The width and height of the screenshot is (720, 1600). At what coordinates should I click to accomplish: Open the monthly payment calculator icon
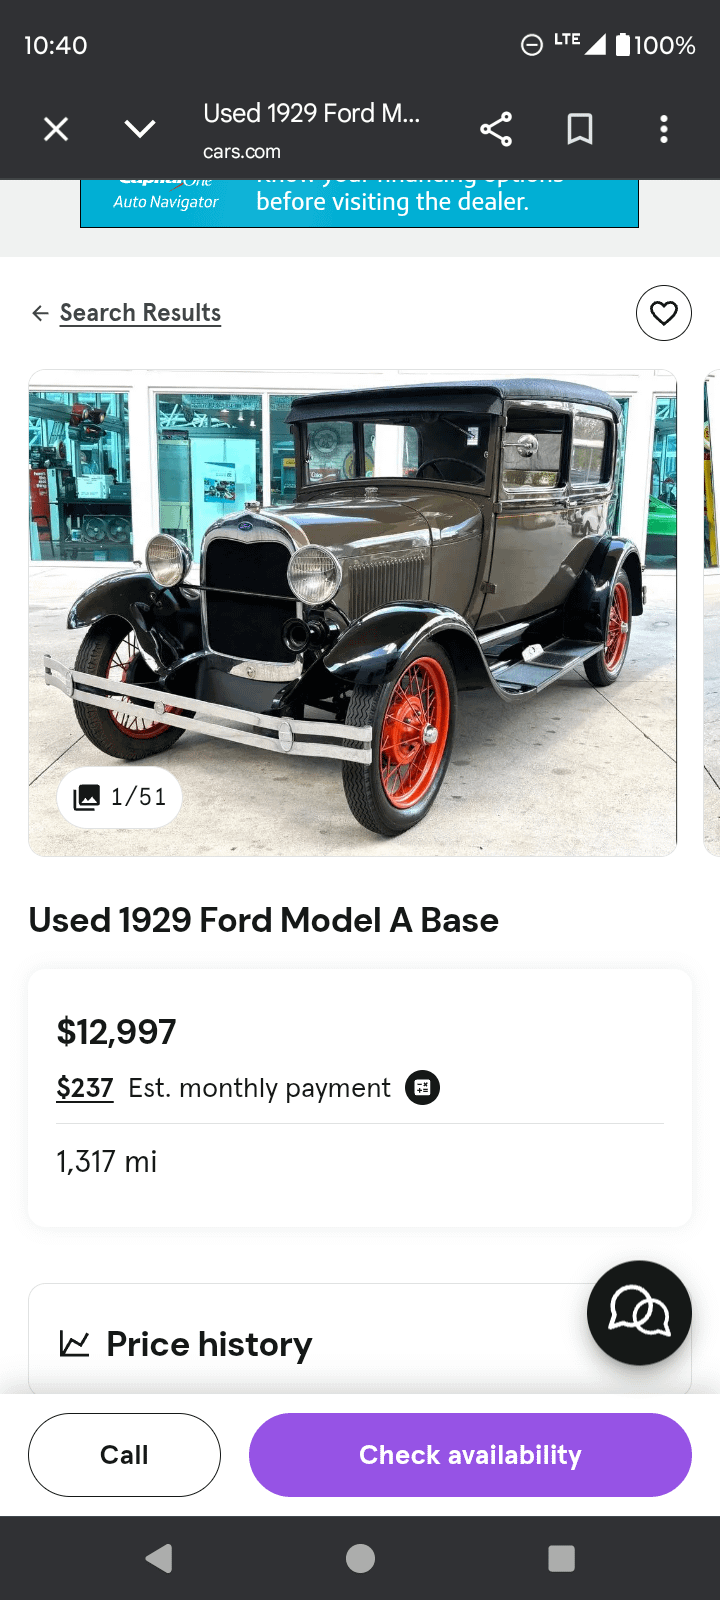click(x=422, y=1088)
